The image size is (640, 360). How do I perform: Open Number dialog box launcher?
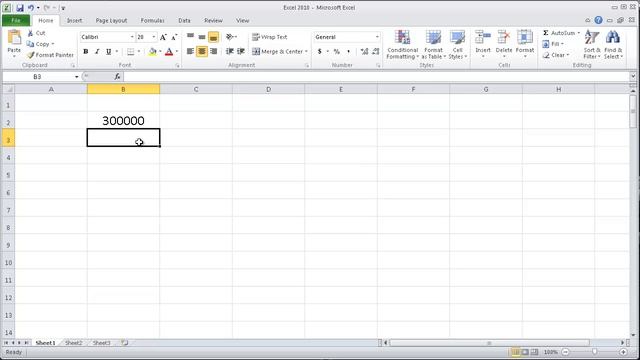pos(378,65)
